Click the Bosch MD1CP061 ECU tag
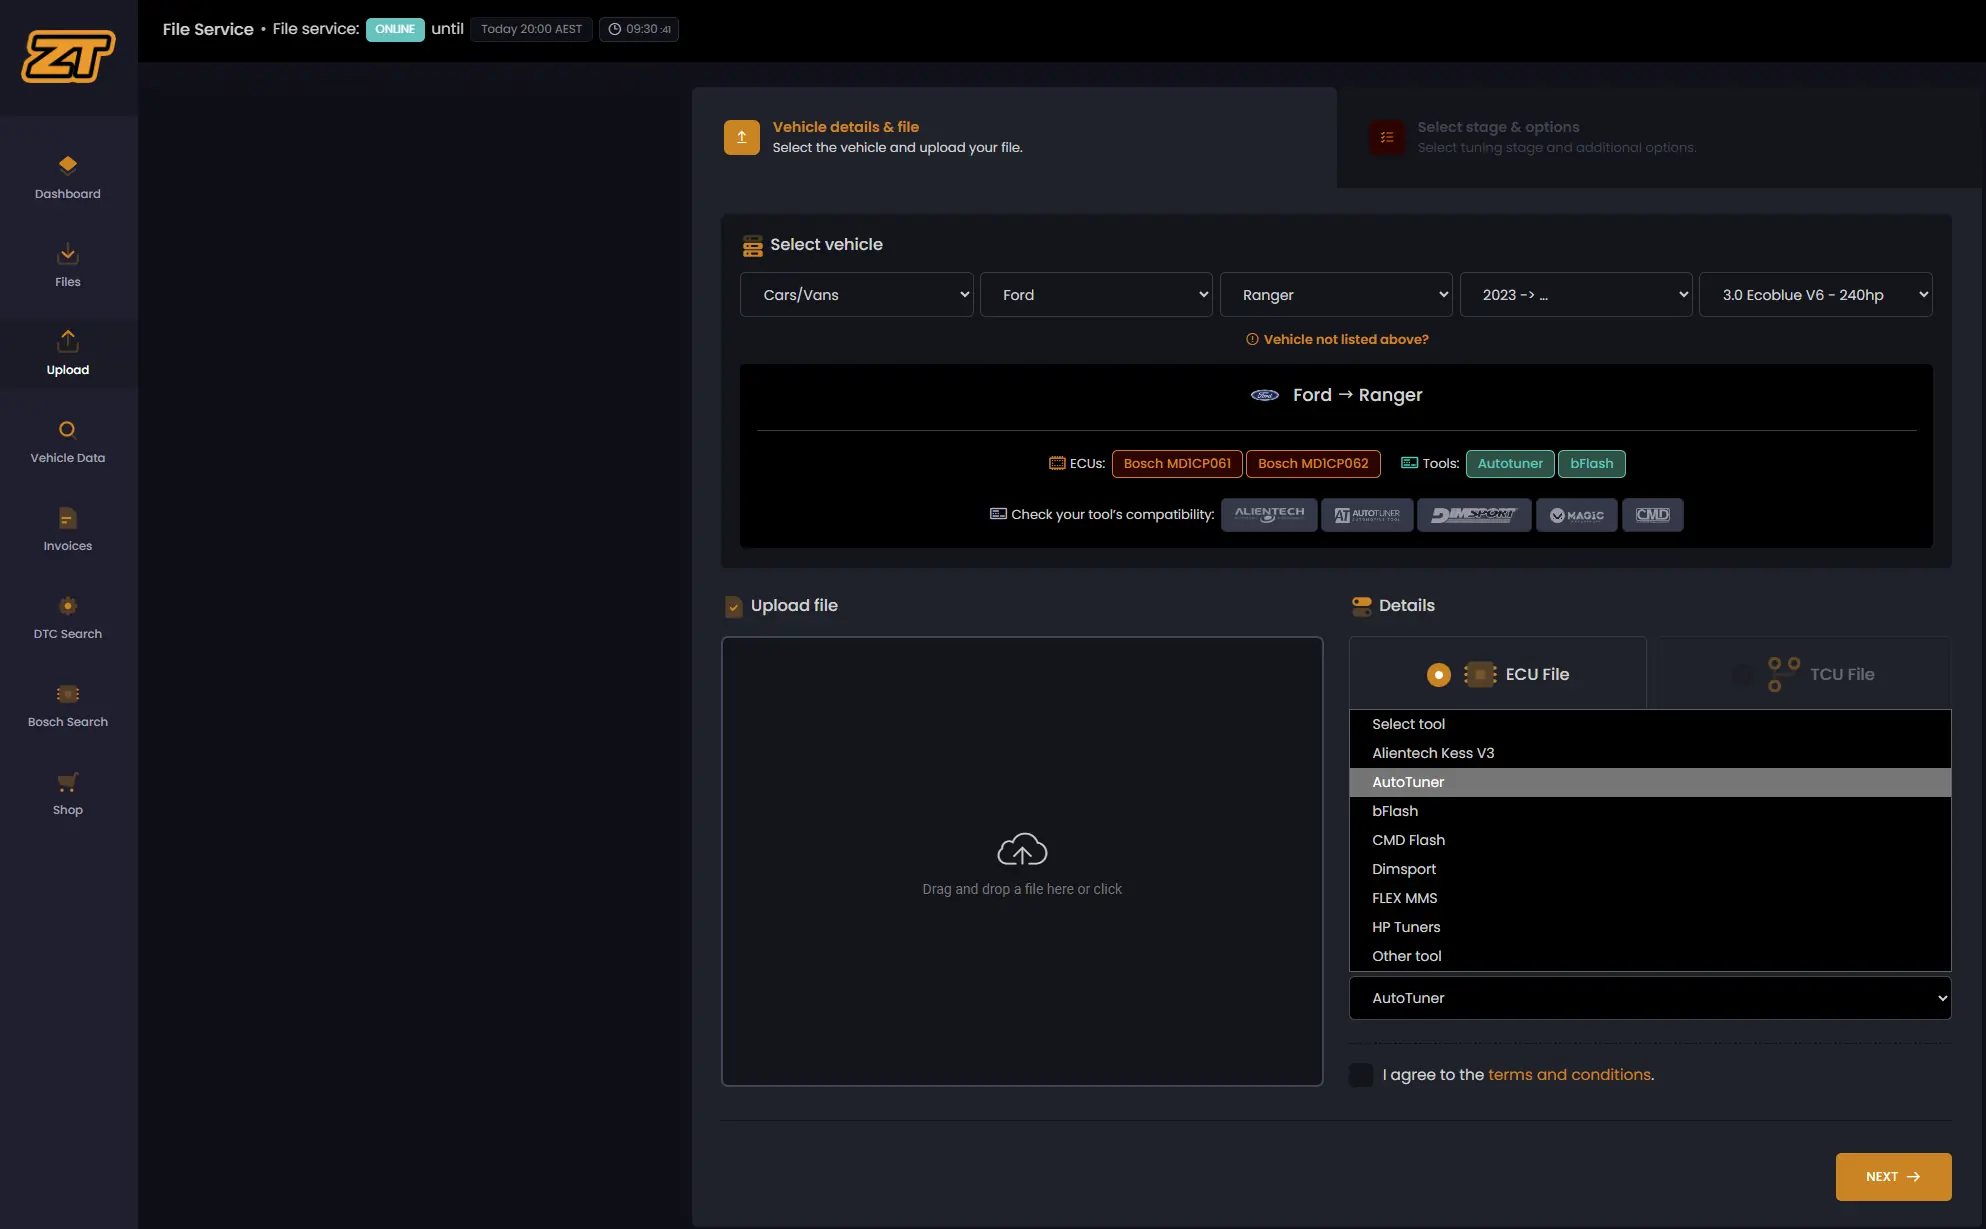This screenshot has width=1986, height=1229. [1177, 464]
